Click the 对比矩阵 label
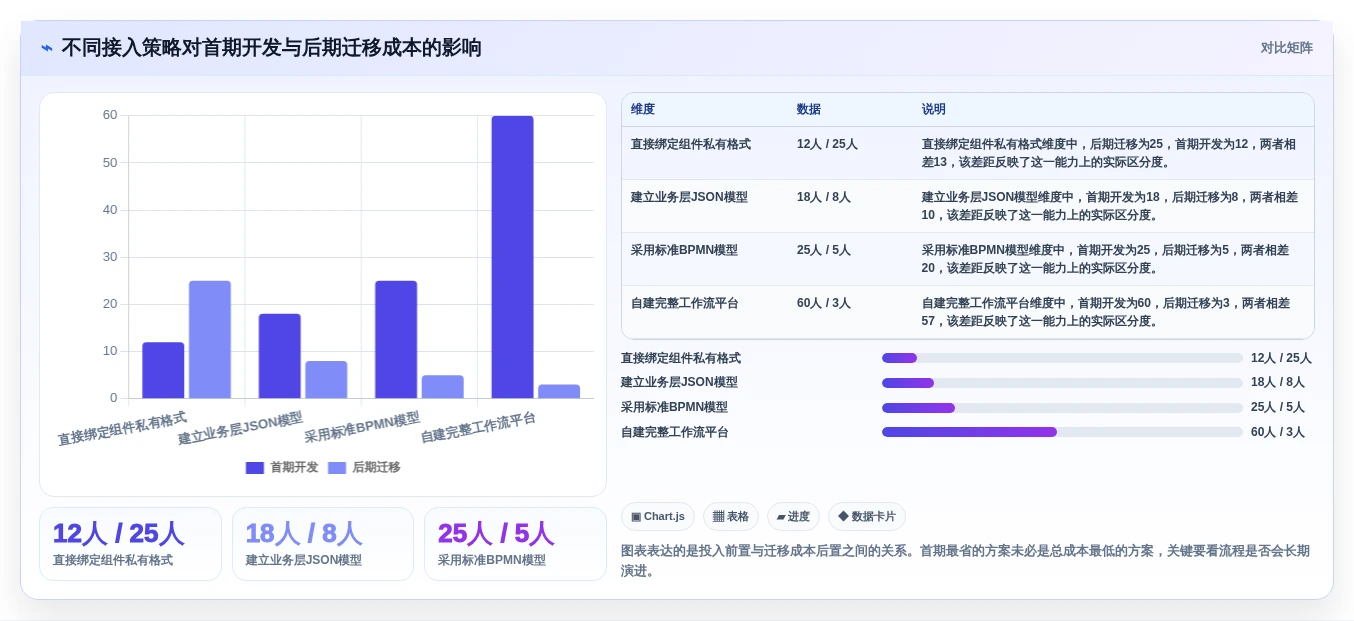This screenshot has height=621, width=1354. pyautogui.click(x=1286, y=48)
